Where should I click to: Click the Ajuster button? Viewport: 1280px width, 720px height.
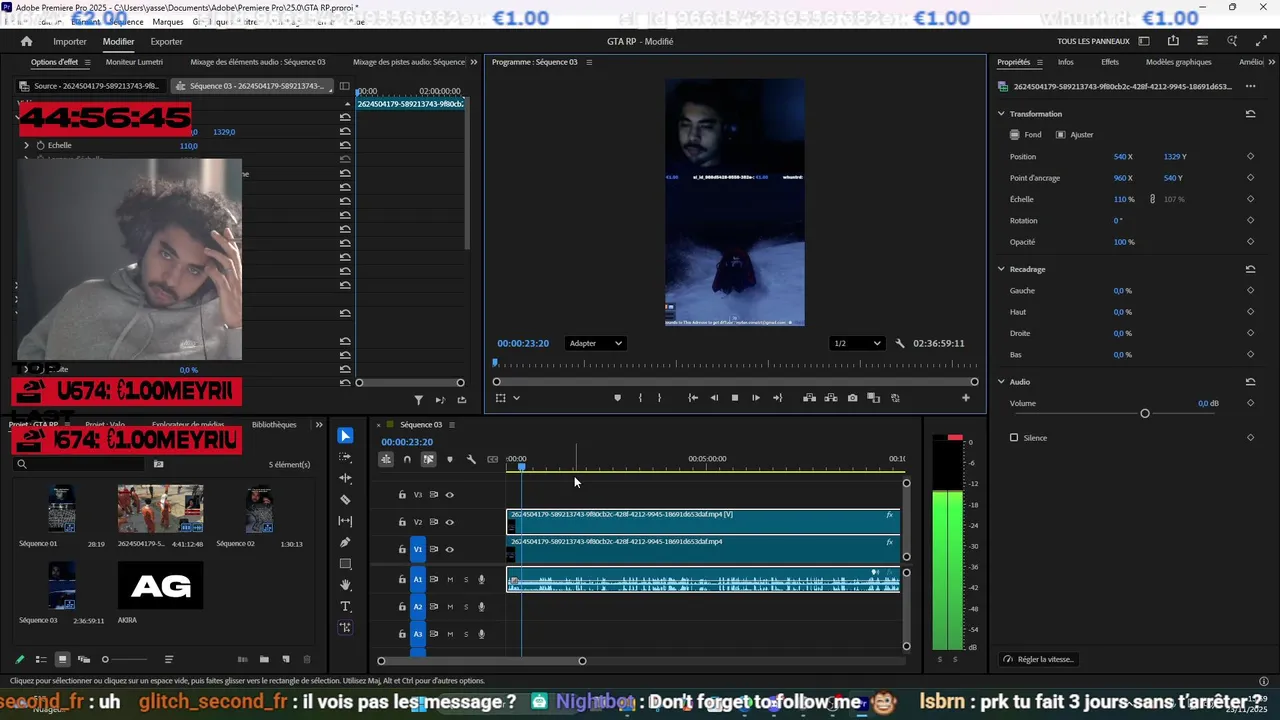coord(1074,134)
